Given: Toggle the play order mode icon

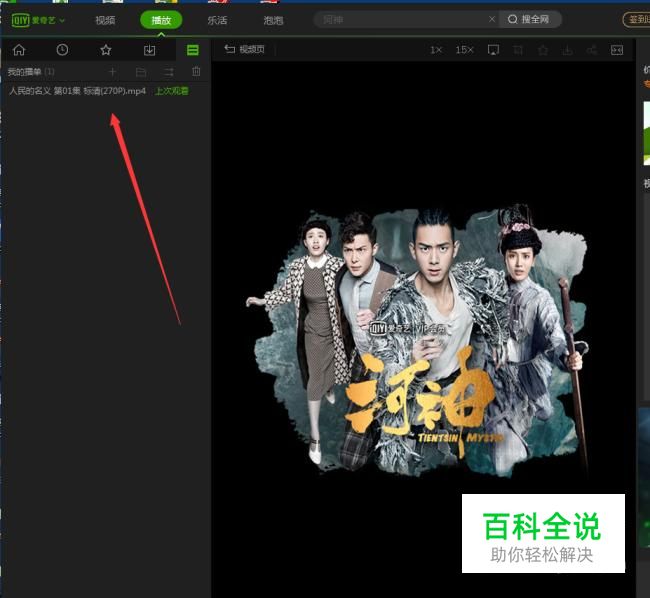Looking at the screenshot, I should coord(169,73).
